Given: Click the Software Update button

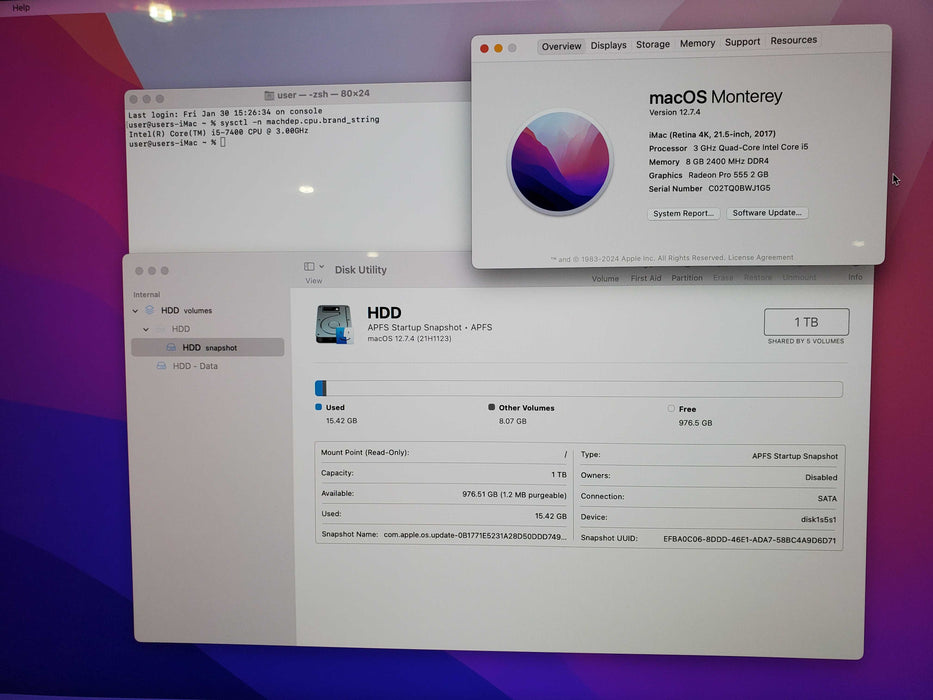Looking at the screenshot, I should pyautogui.click(x=766, y=212).
